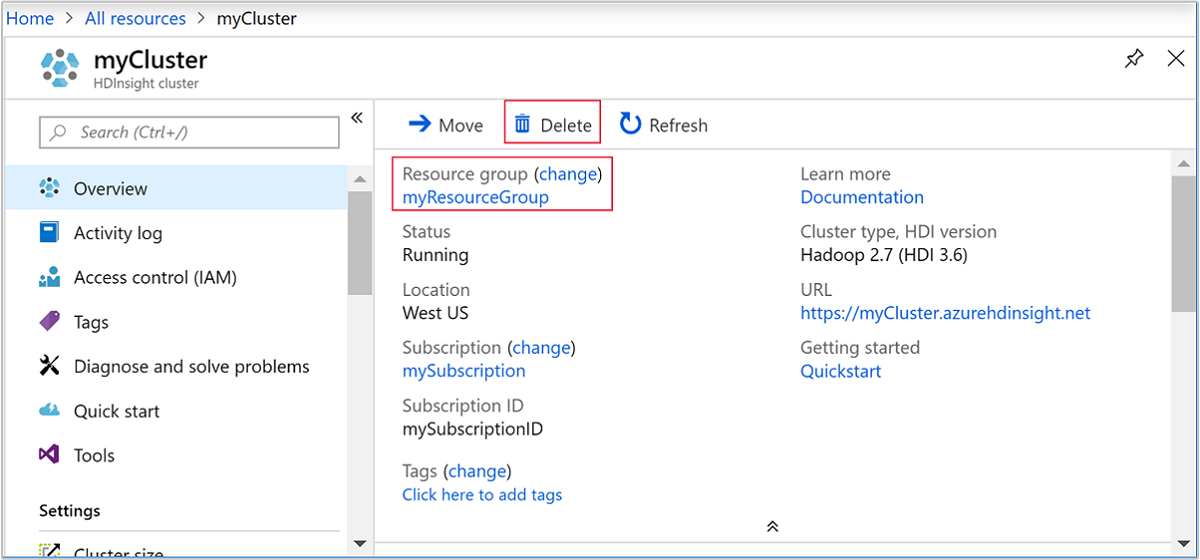The image size is (1200, 560).
Task: Click the Access control (IAM) people icon
Action: [49, 278]
